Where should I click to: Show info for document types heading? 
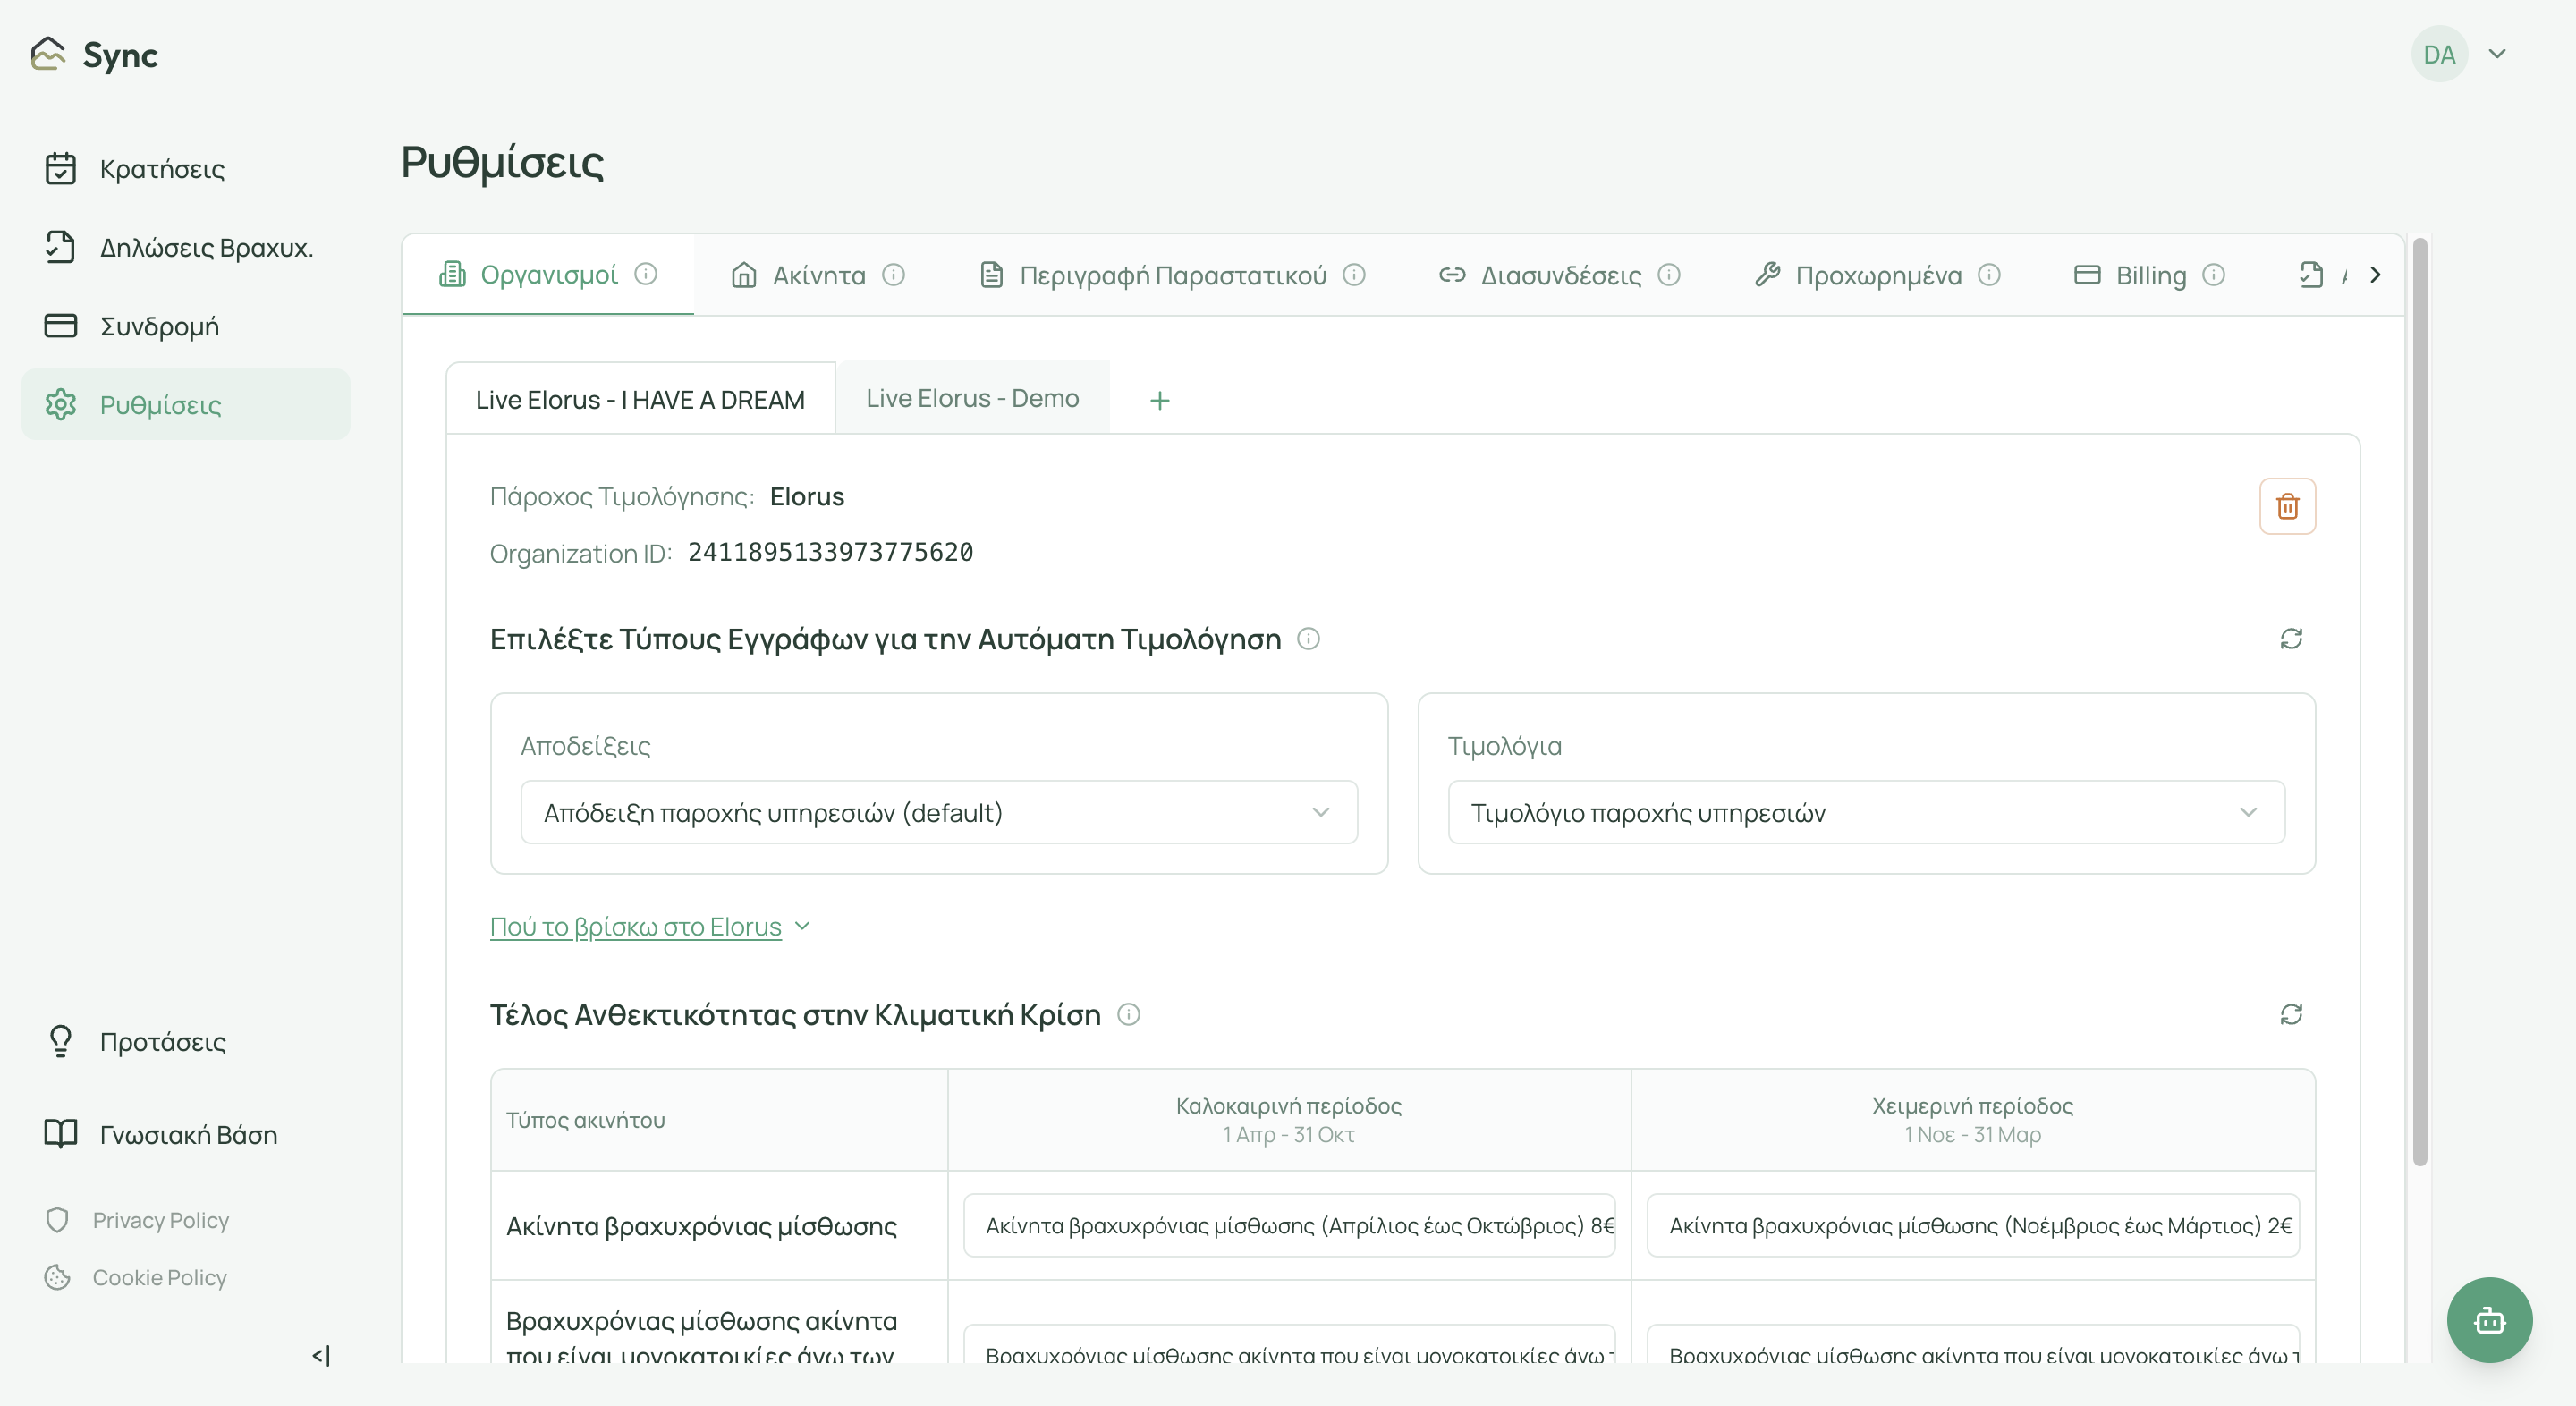[1308, 638]
